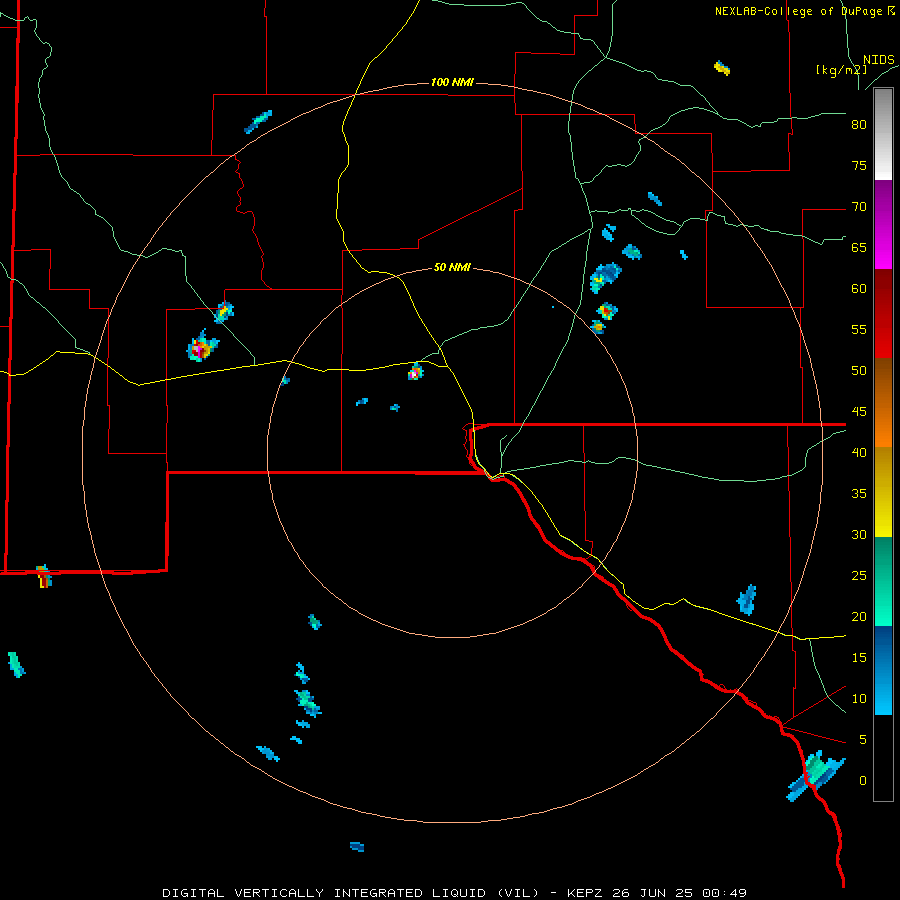Screen dimensions: 900x900
Task: Click the 45 value on the color scale
Action: (x=859, y=412)
